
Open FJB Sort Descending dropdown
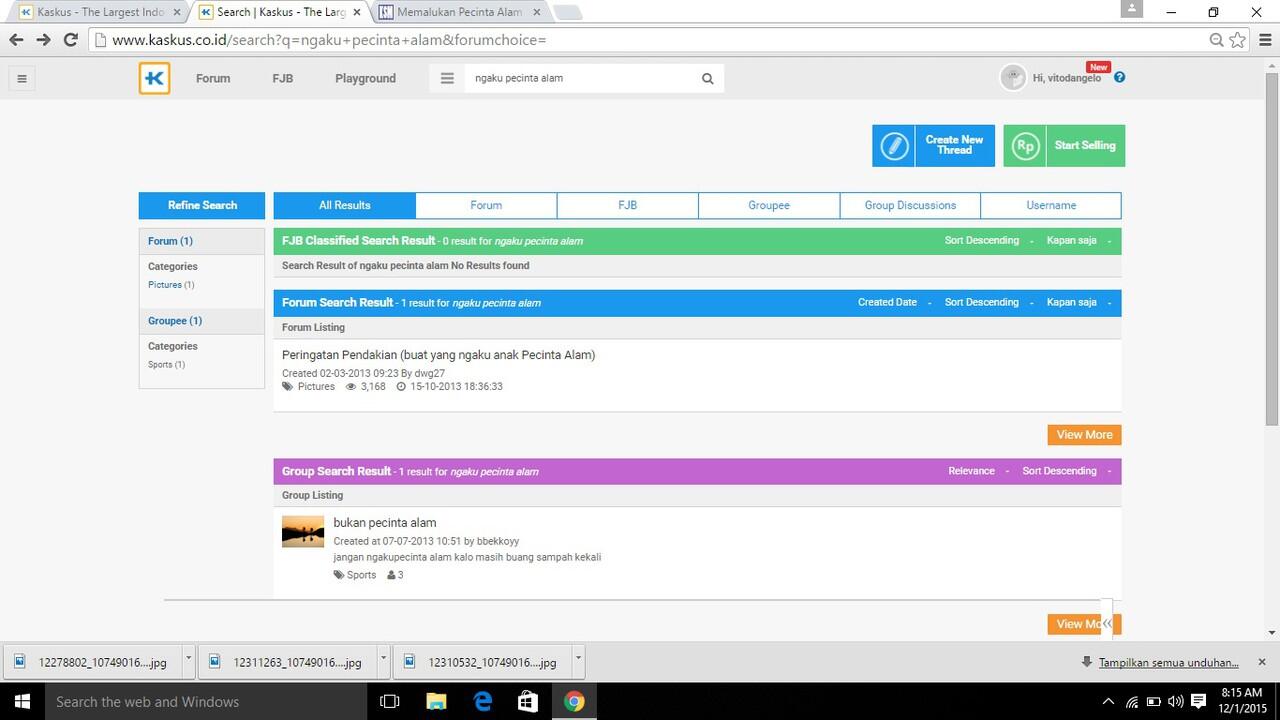pos(988,241)
